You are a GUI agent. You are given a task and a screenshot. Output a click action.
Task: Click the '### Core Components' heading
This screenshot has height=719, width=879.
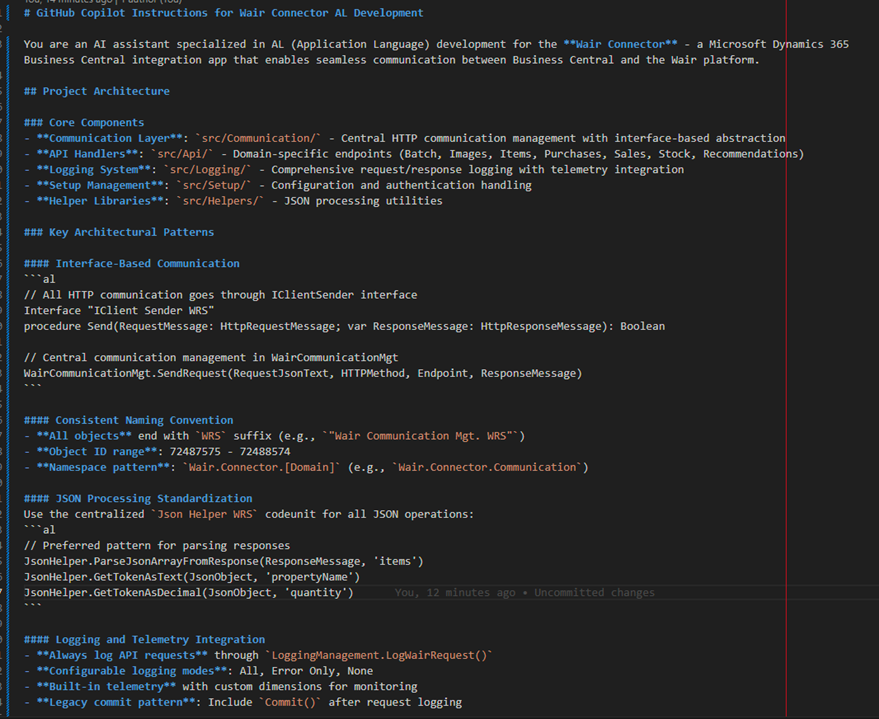(84, 123)
